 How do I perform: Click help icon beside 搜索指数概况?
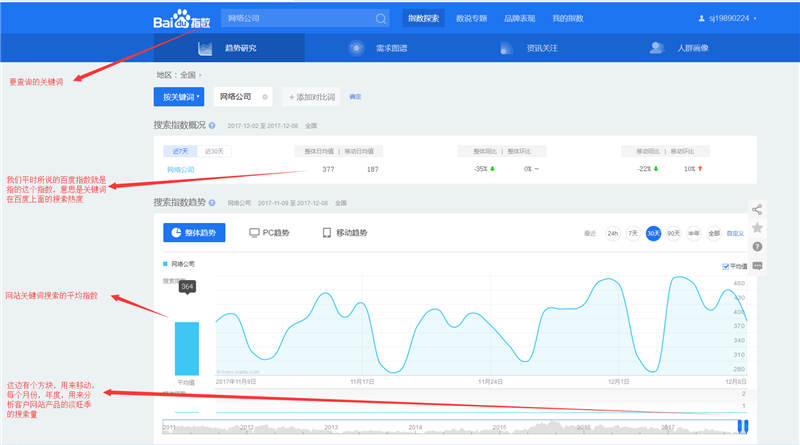[212, 126]
